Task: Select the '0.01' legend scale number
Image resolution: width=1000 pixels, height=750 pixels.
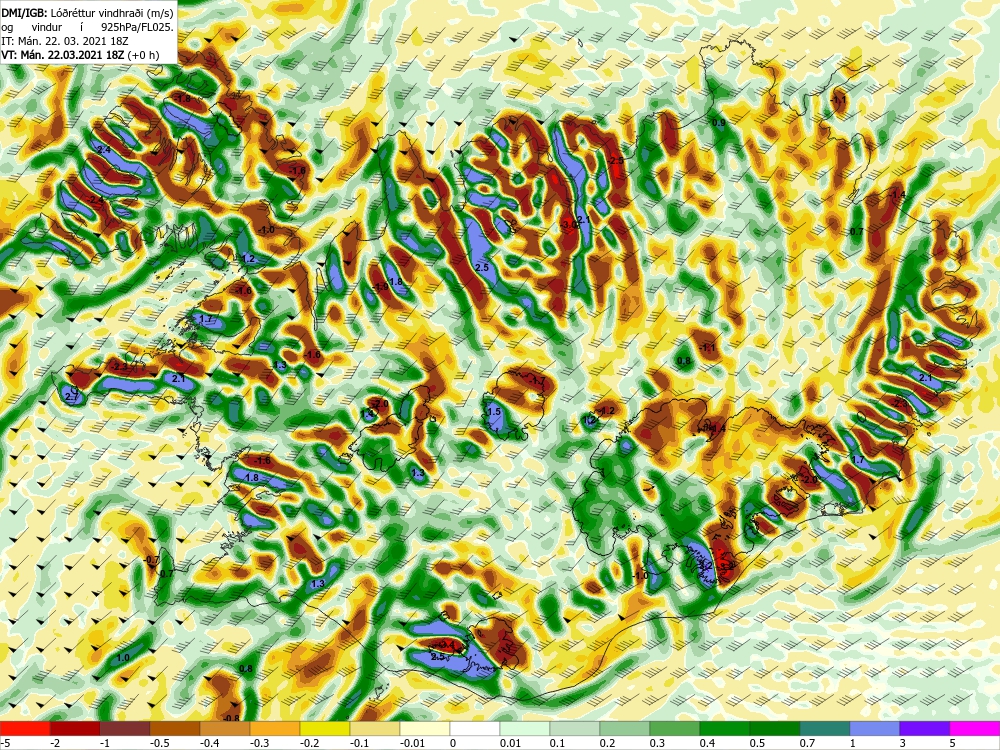Action: coord(510,743)
